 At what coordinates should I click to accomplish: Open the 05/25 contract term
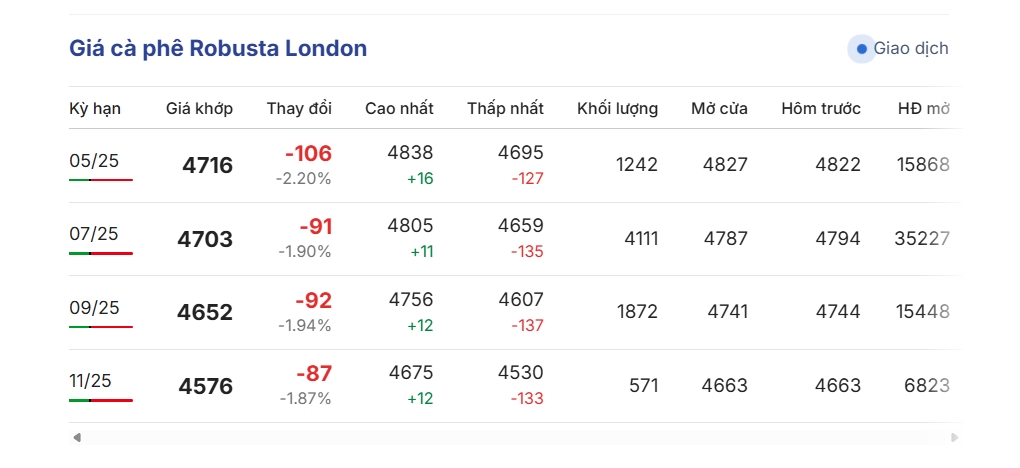[94, 160]
